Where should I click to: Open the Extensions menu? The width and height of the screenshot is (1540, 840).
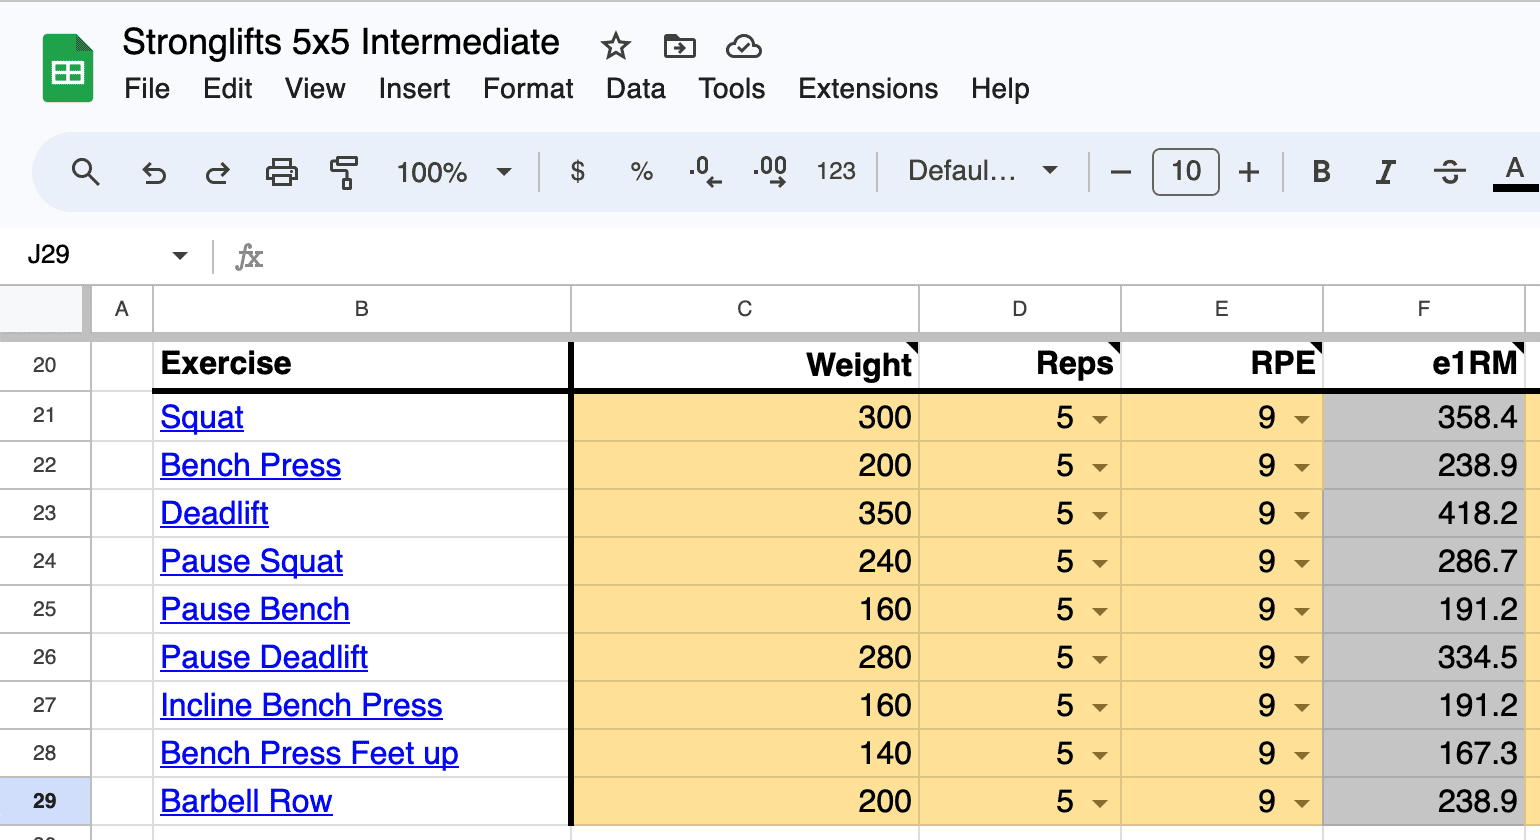[868, 89]
